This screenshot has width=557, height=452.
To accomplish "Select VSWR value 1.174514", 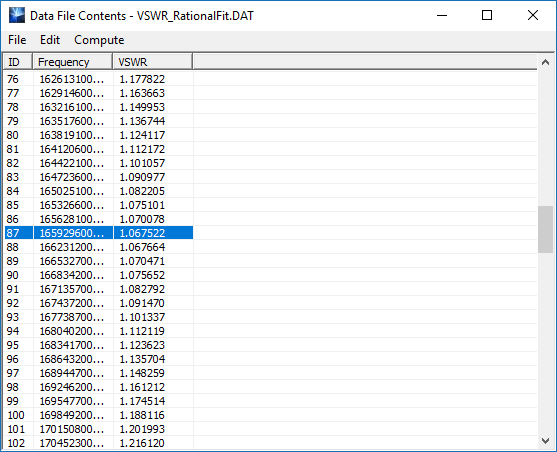I will [x=142, y=401].
